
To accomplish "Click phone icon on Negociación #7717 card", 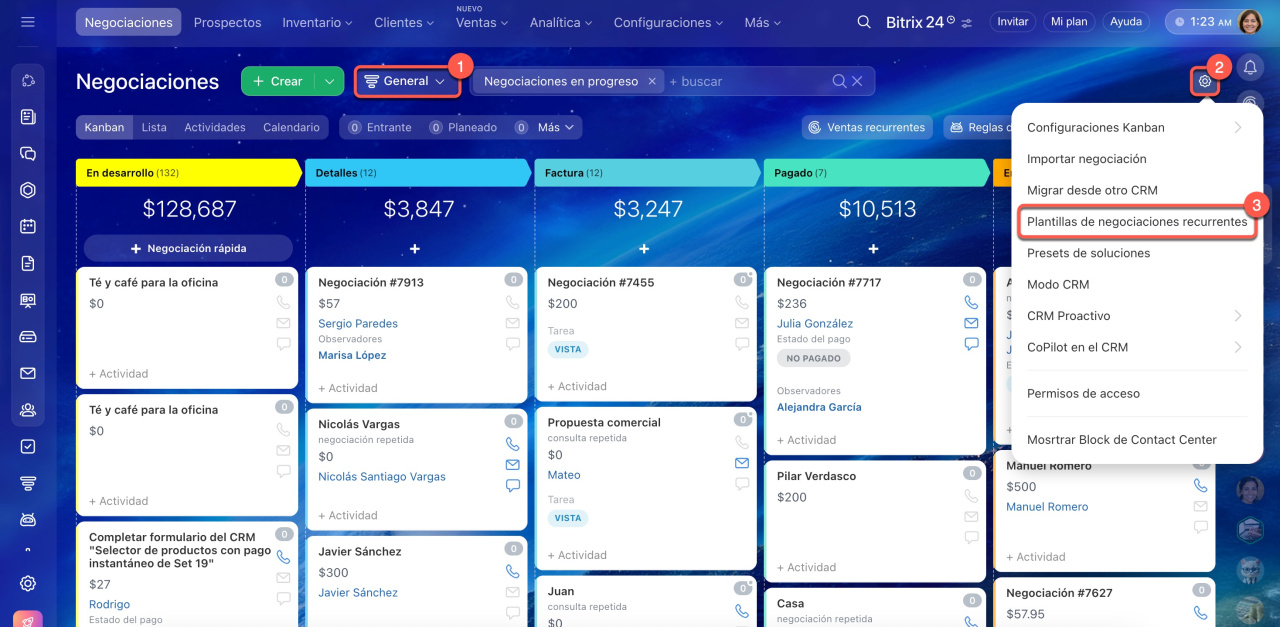I will pos(971,302).
